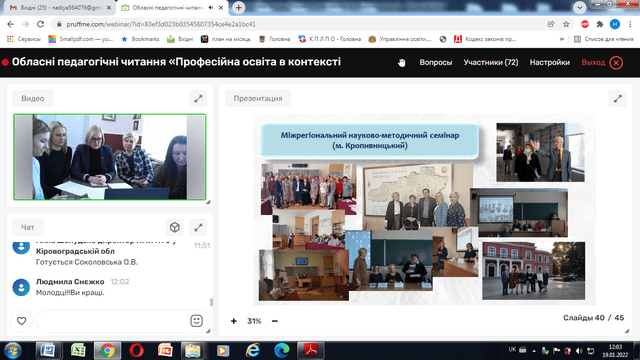The image size is (640, 360).
Task: Open Настройки in the webinar header
Action: pyautogui.click(x=549, y=62)
